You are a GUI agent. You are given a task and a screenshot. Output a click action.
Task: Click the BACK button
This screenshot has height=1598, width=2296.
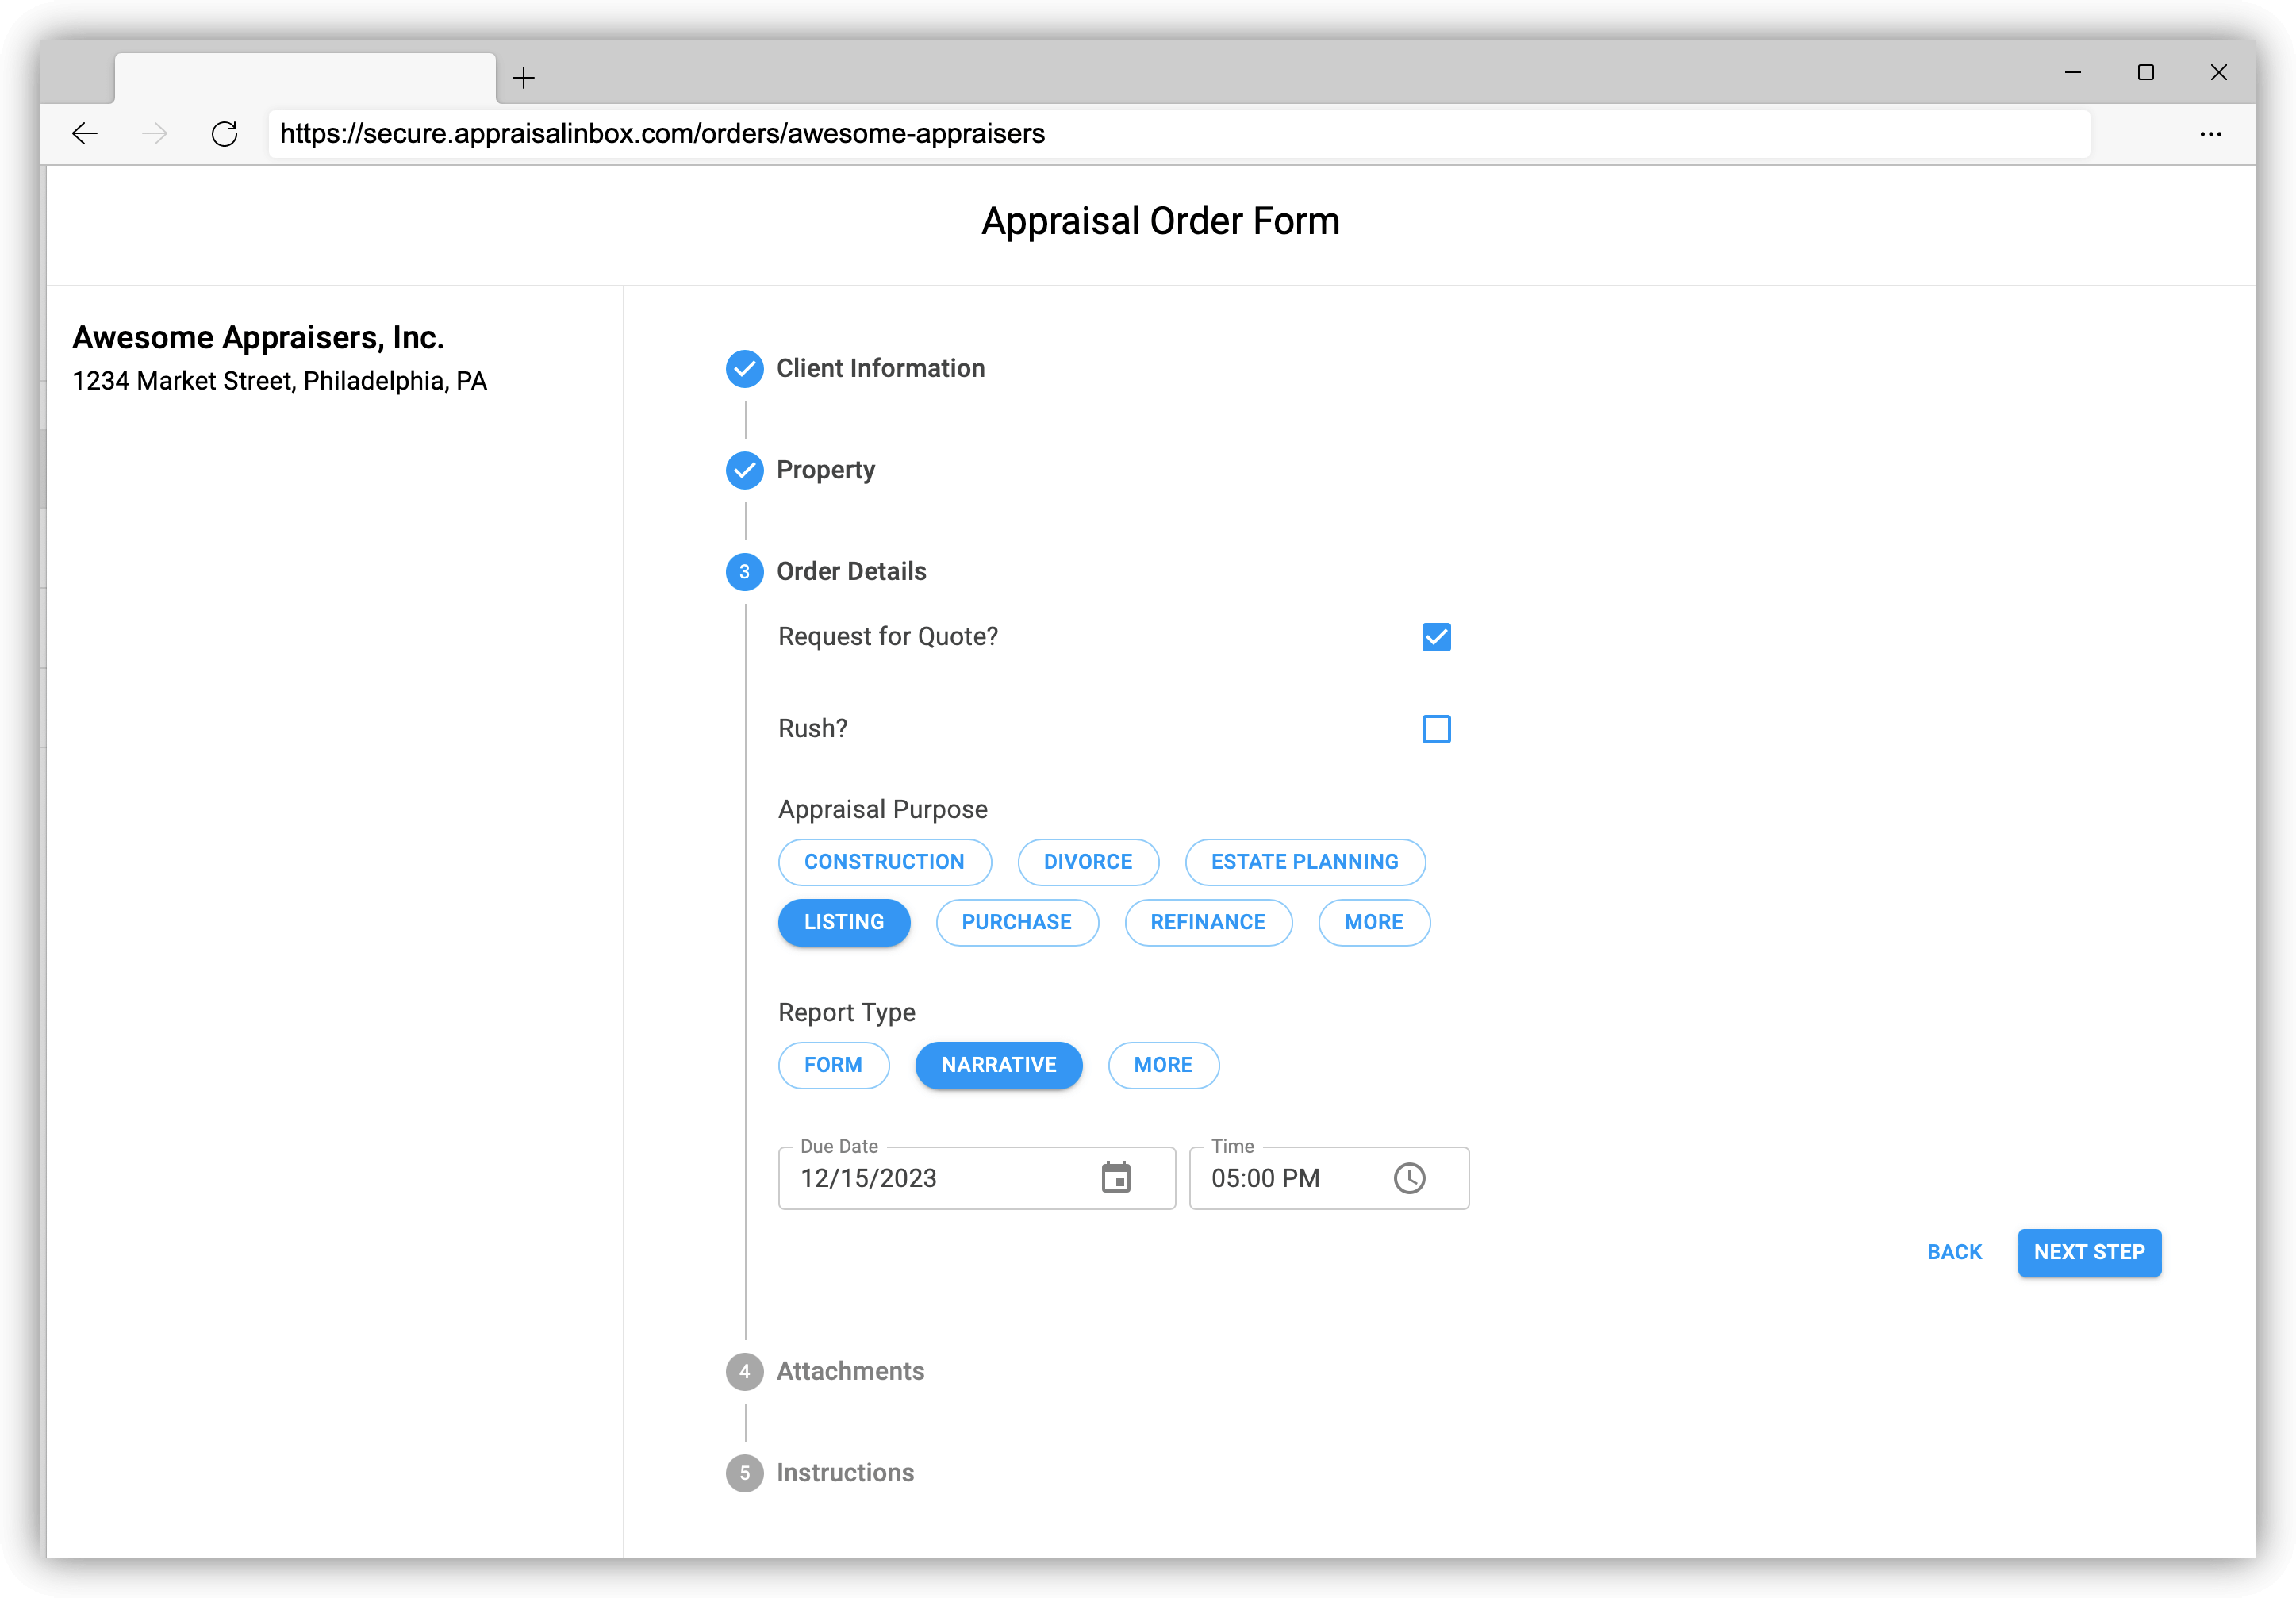1954,1252
